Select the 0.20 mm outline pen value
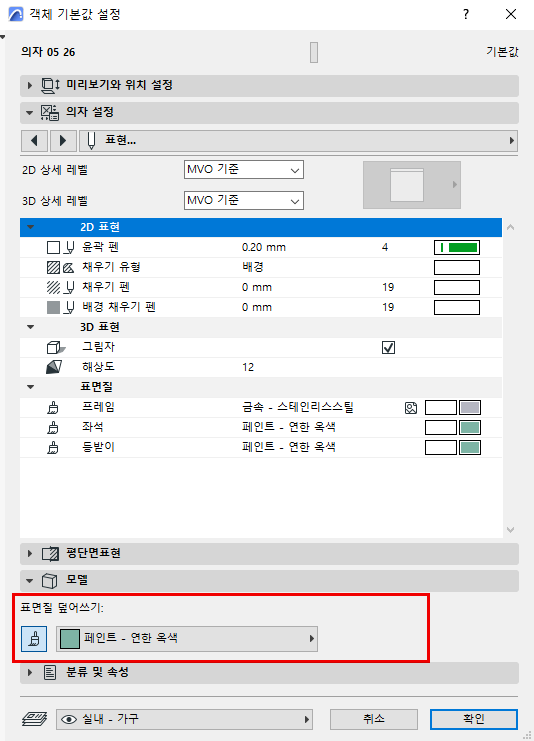 pos(264,247)
